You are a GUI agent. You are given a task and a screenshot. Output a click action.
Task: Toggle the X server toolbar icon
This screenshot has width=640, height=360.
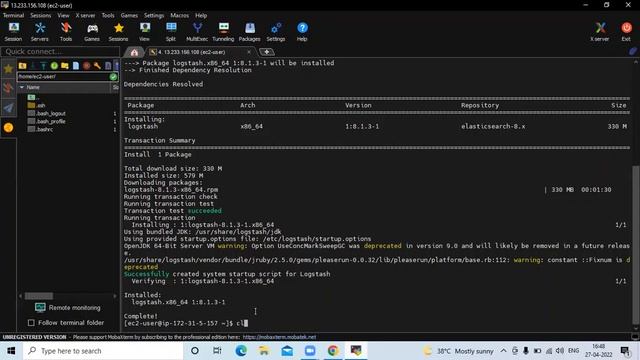point(600,32)
